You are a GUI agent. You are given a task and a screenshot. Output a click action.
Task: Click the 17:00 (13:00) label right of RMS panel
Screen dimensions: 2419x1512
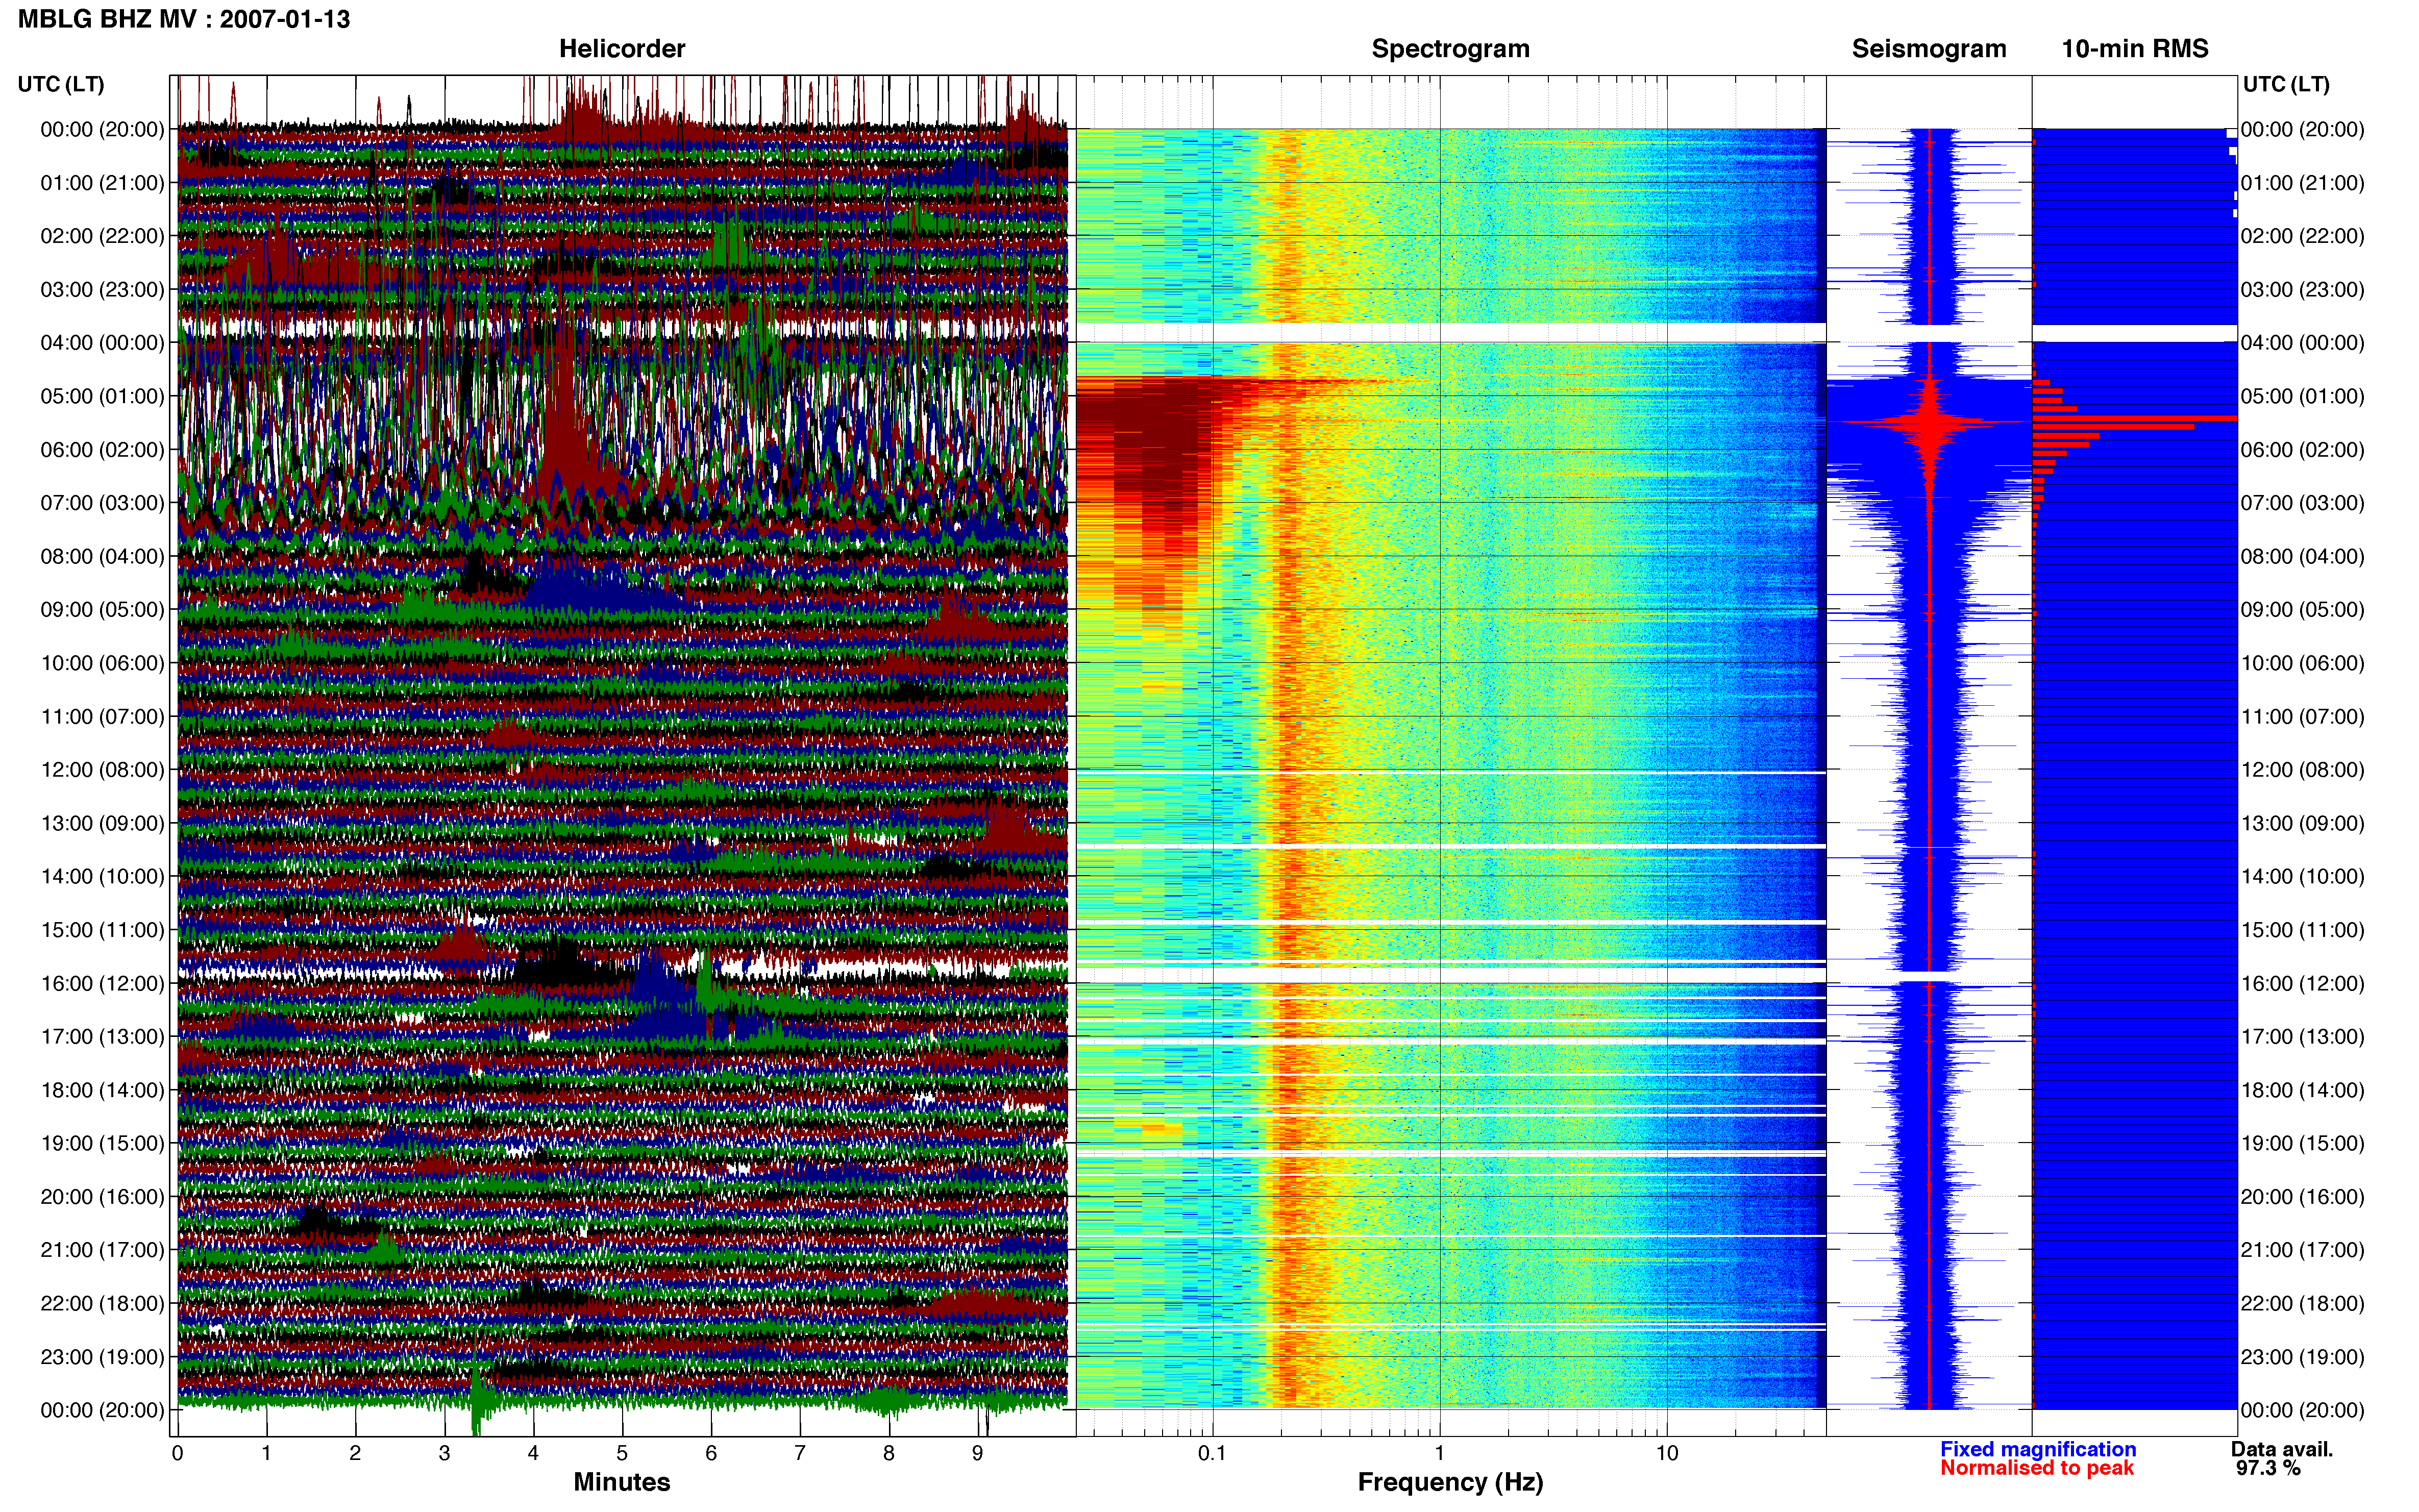pos(2303,1037)
